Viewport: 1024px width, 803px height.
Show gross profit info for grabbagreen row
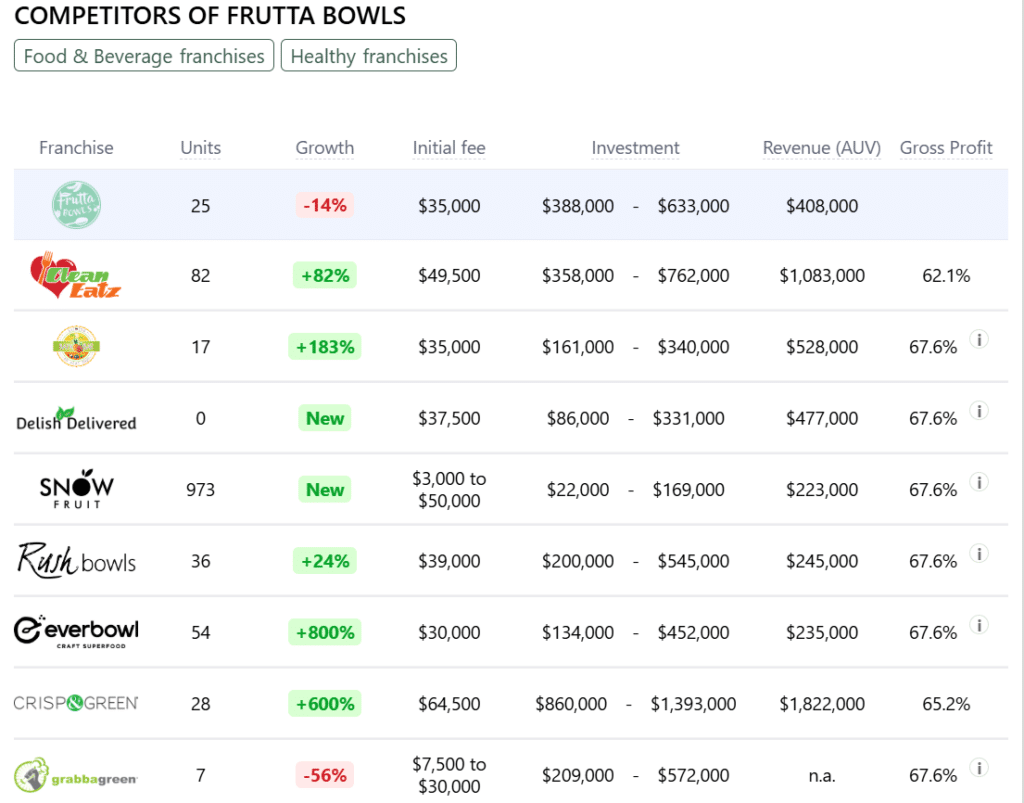pos(979,768)
